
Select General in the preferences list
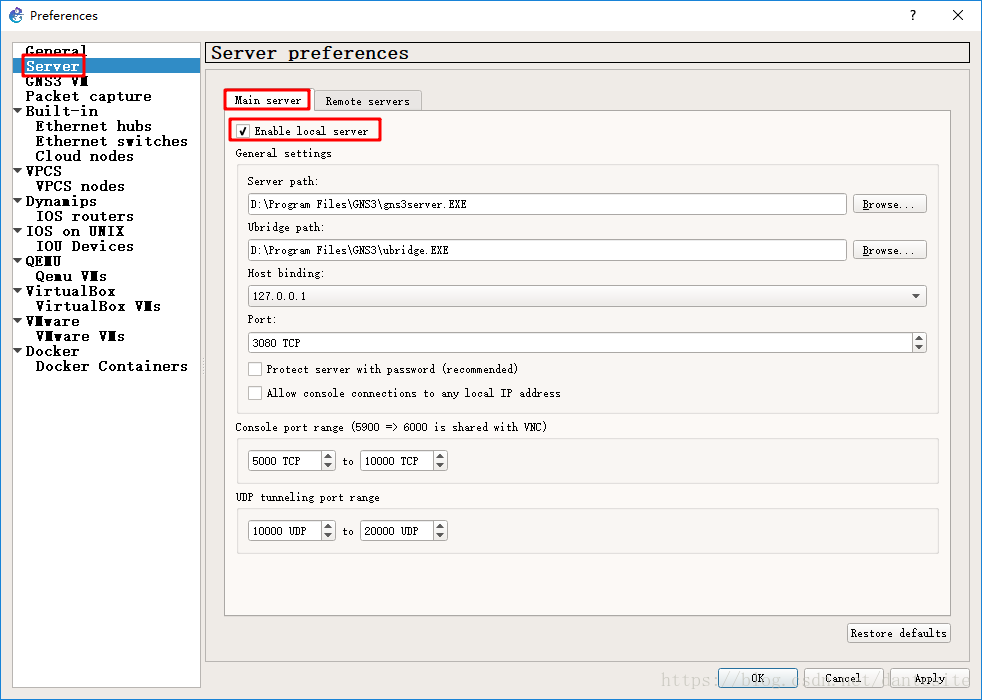pyautogui.click(x=56, y=51)
